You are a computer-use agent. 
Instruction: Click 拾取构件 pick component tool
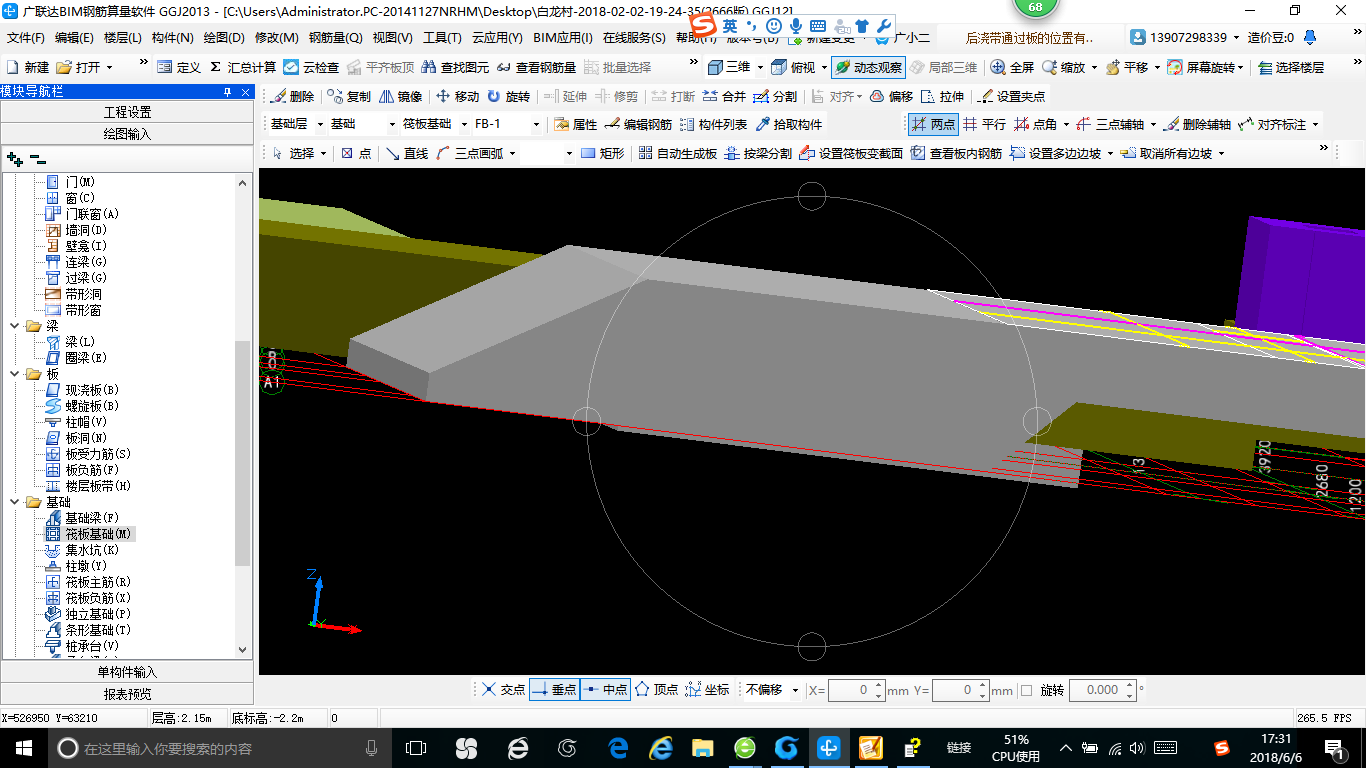click(789, 125)
